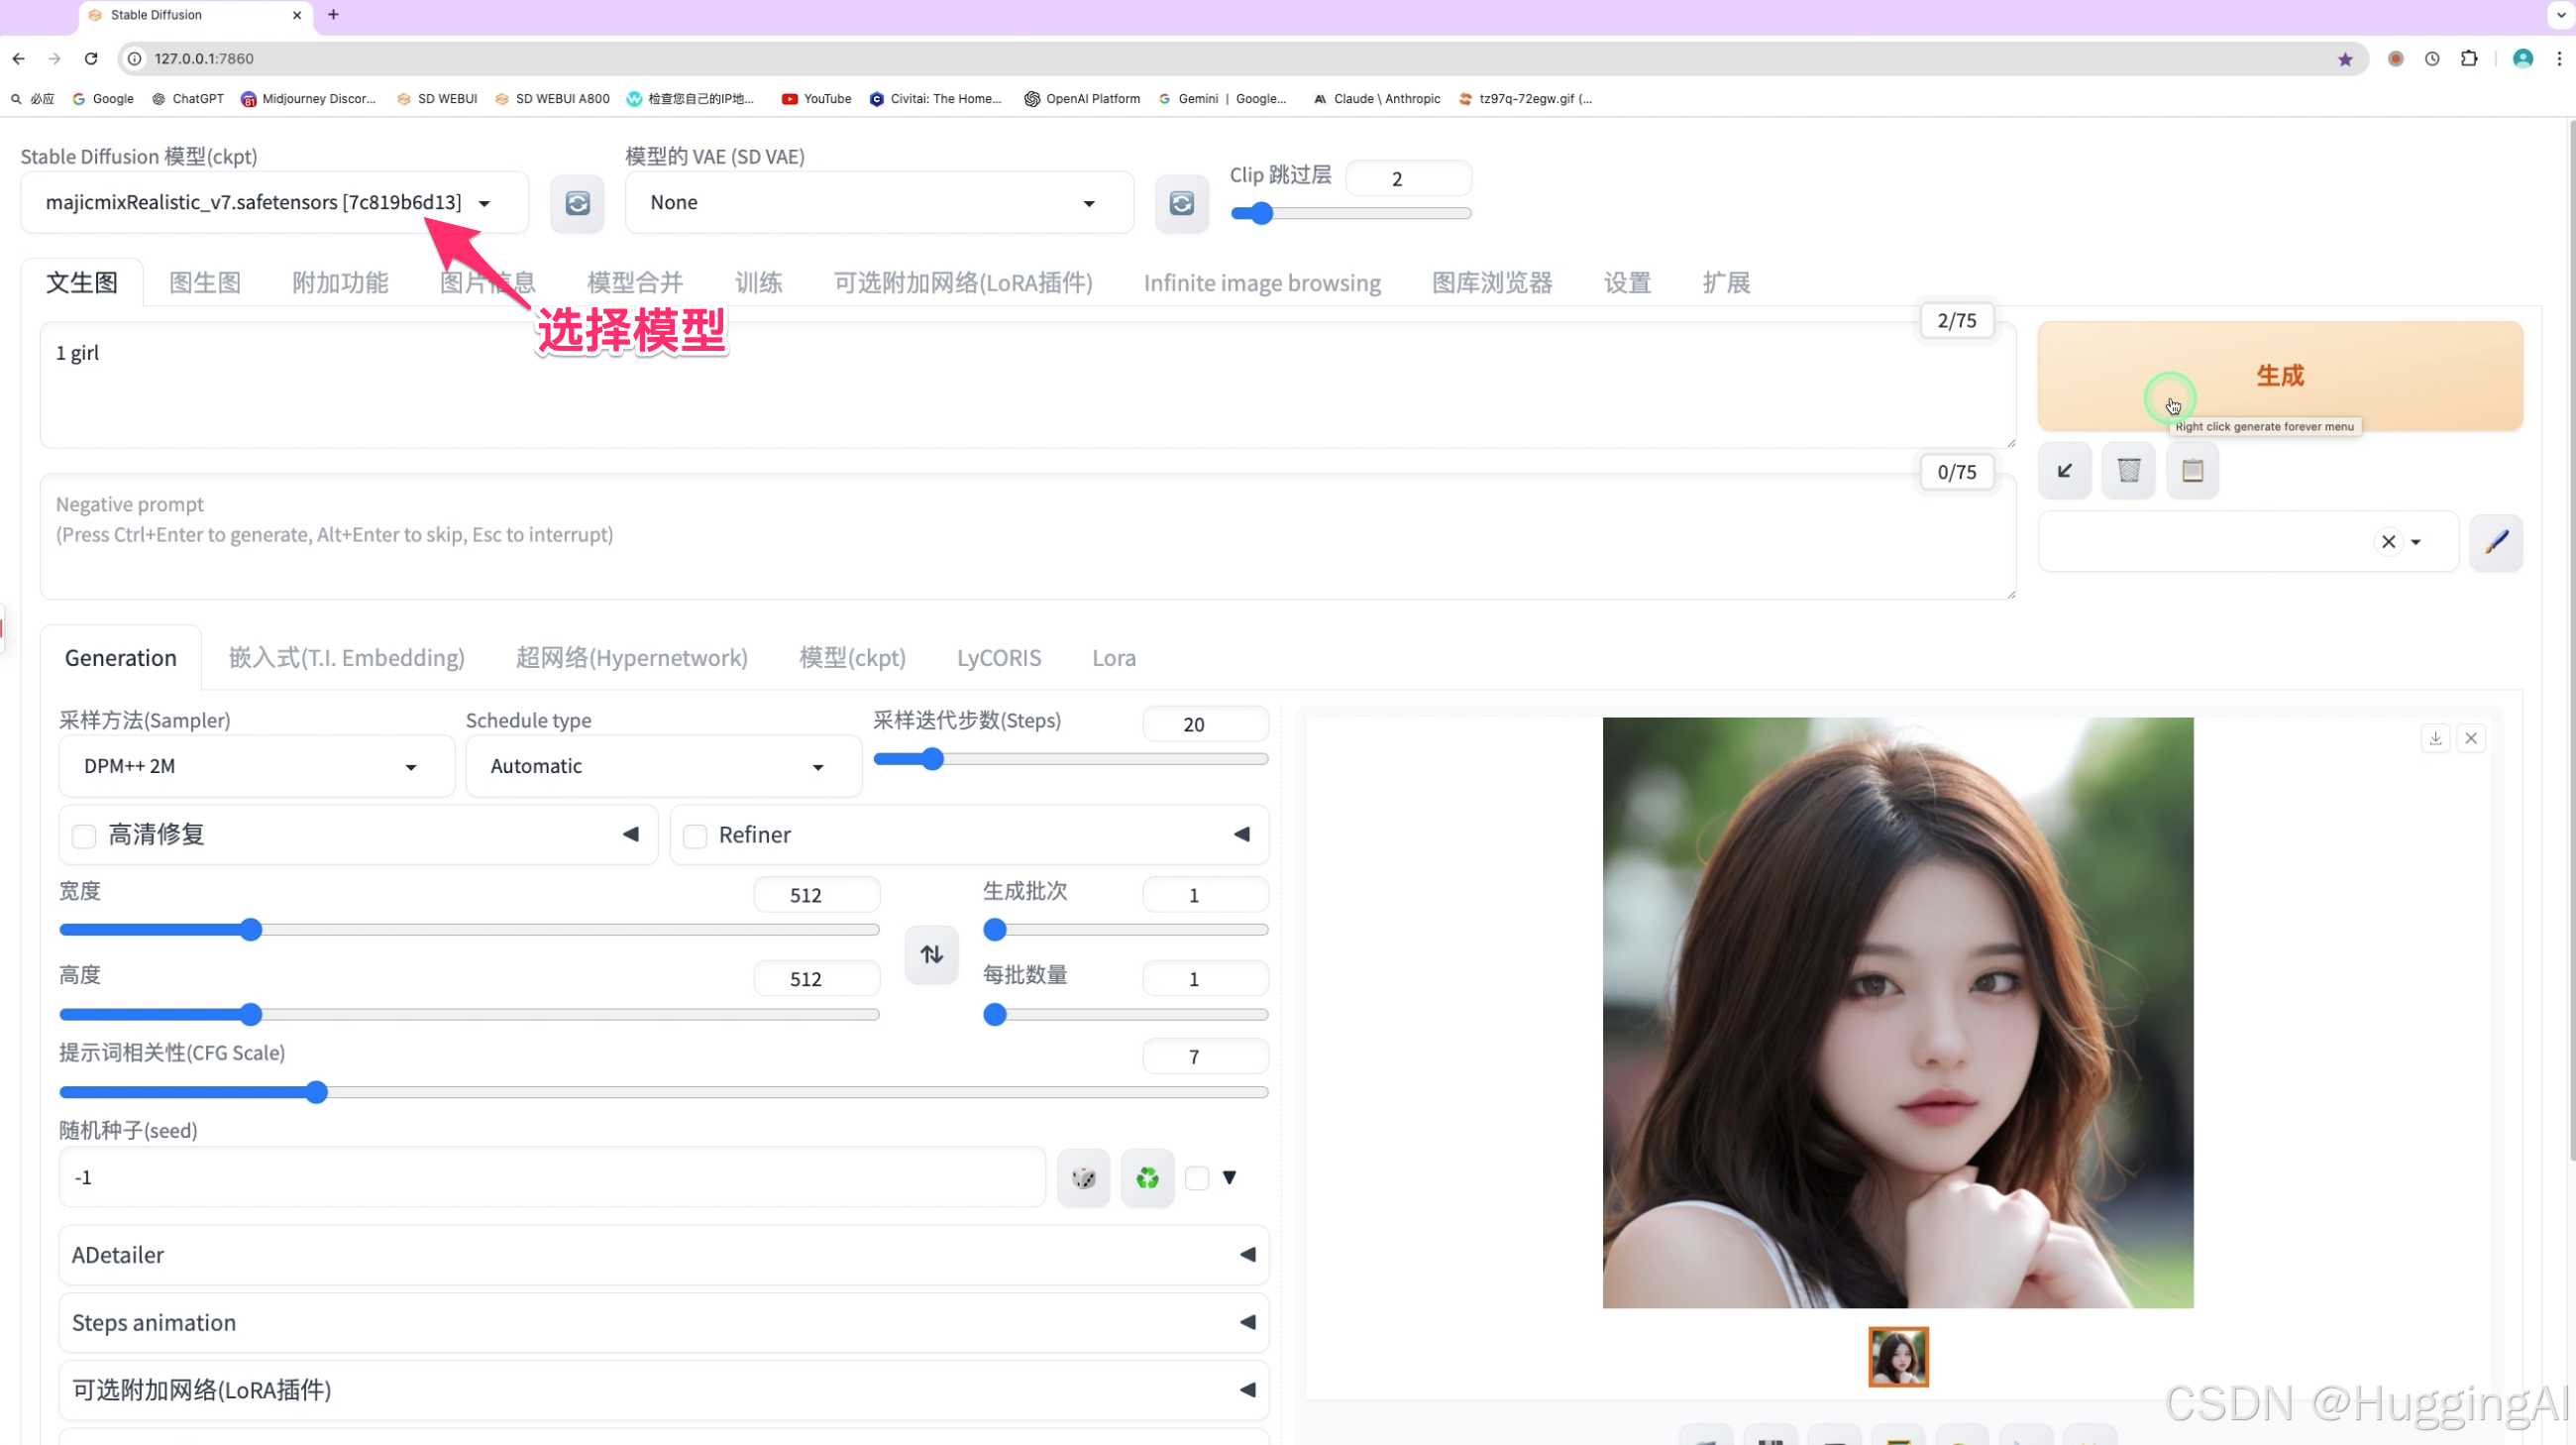Select the generated image thumbnail below preview

[x=1897, y=1357]
